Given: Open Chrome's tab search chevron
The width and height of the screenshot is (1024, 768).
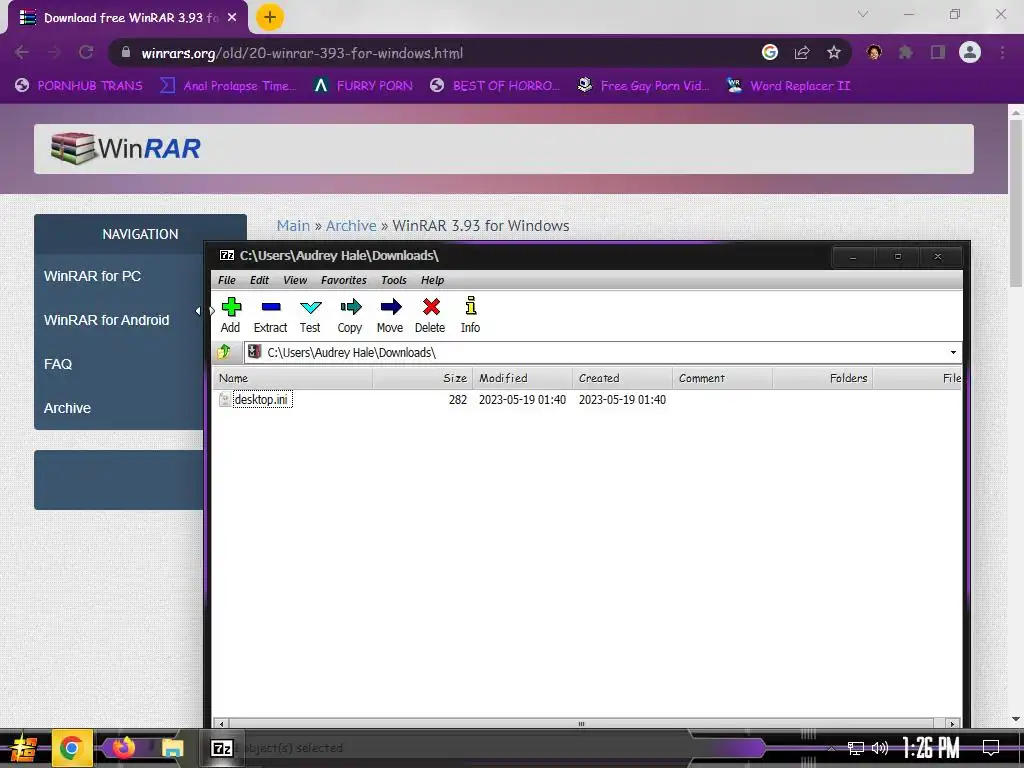Looking at the screenshot, I should [x=863, y=14].
